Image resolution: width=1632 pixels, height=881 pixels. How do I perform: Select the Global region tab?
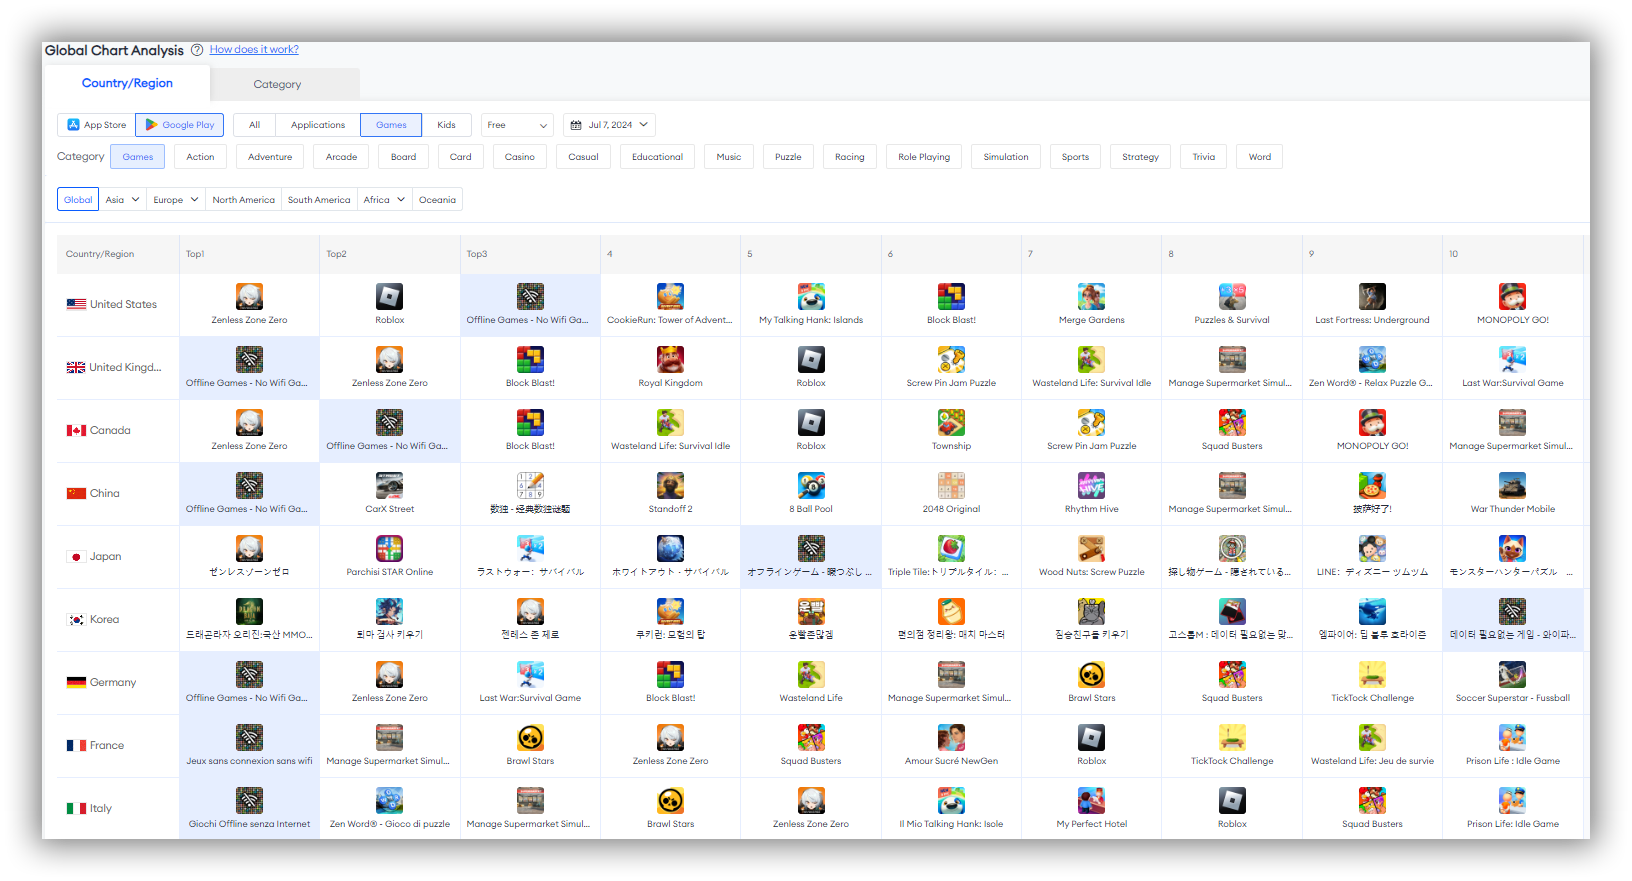pos(78,200)
